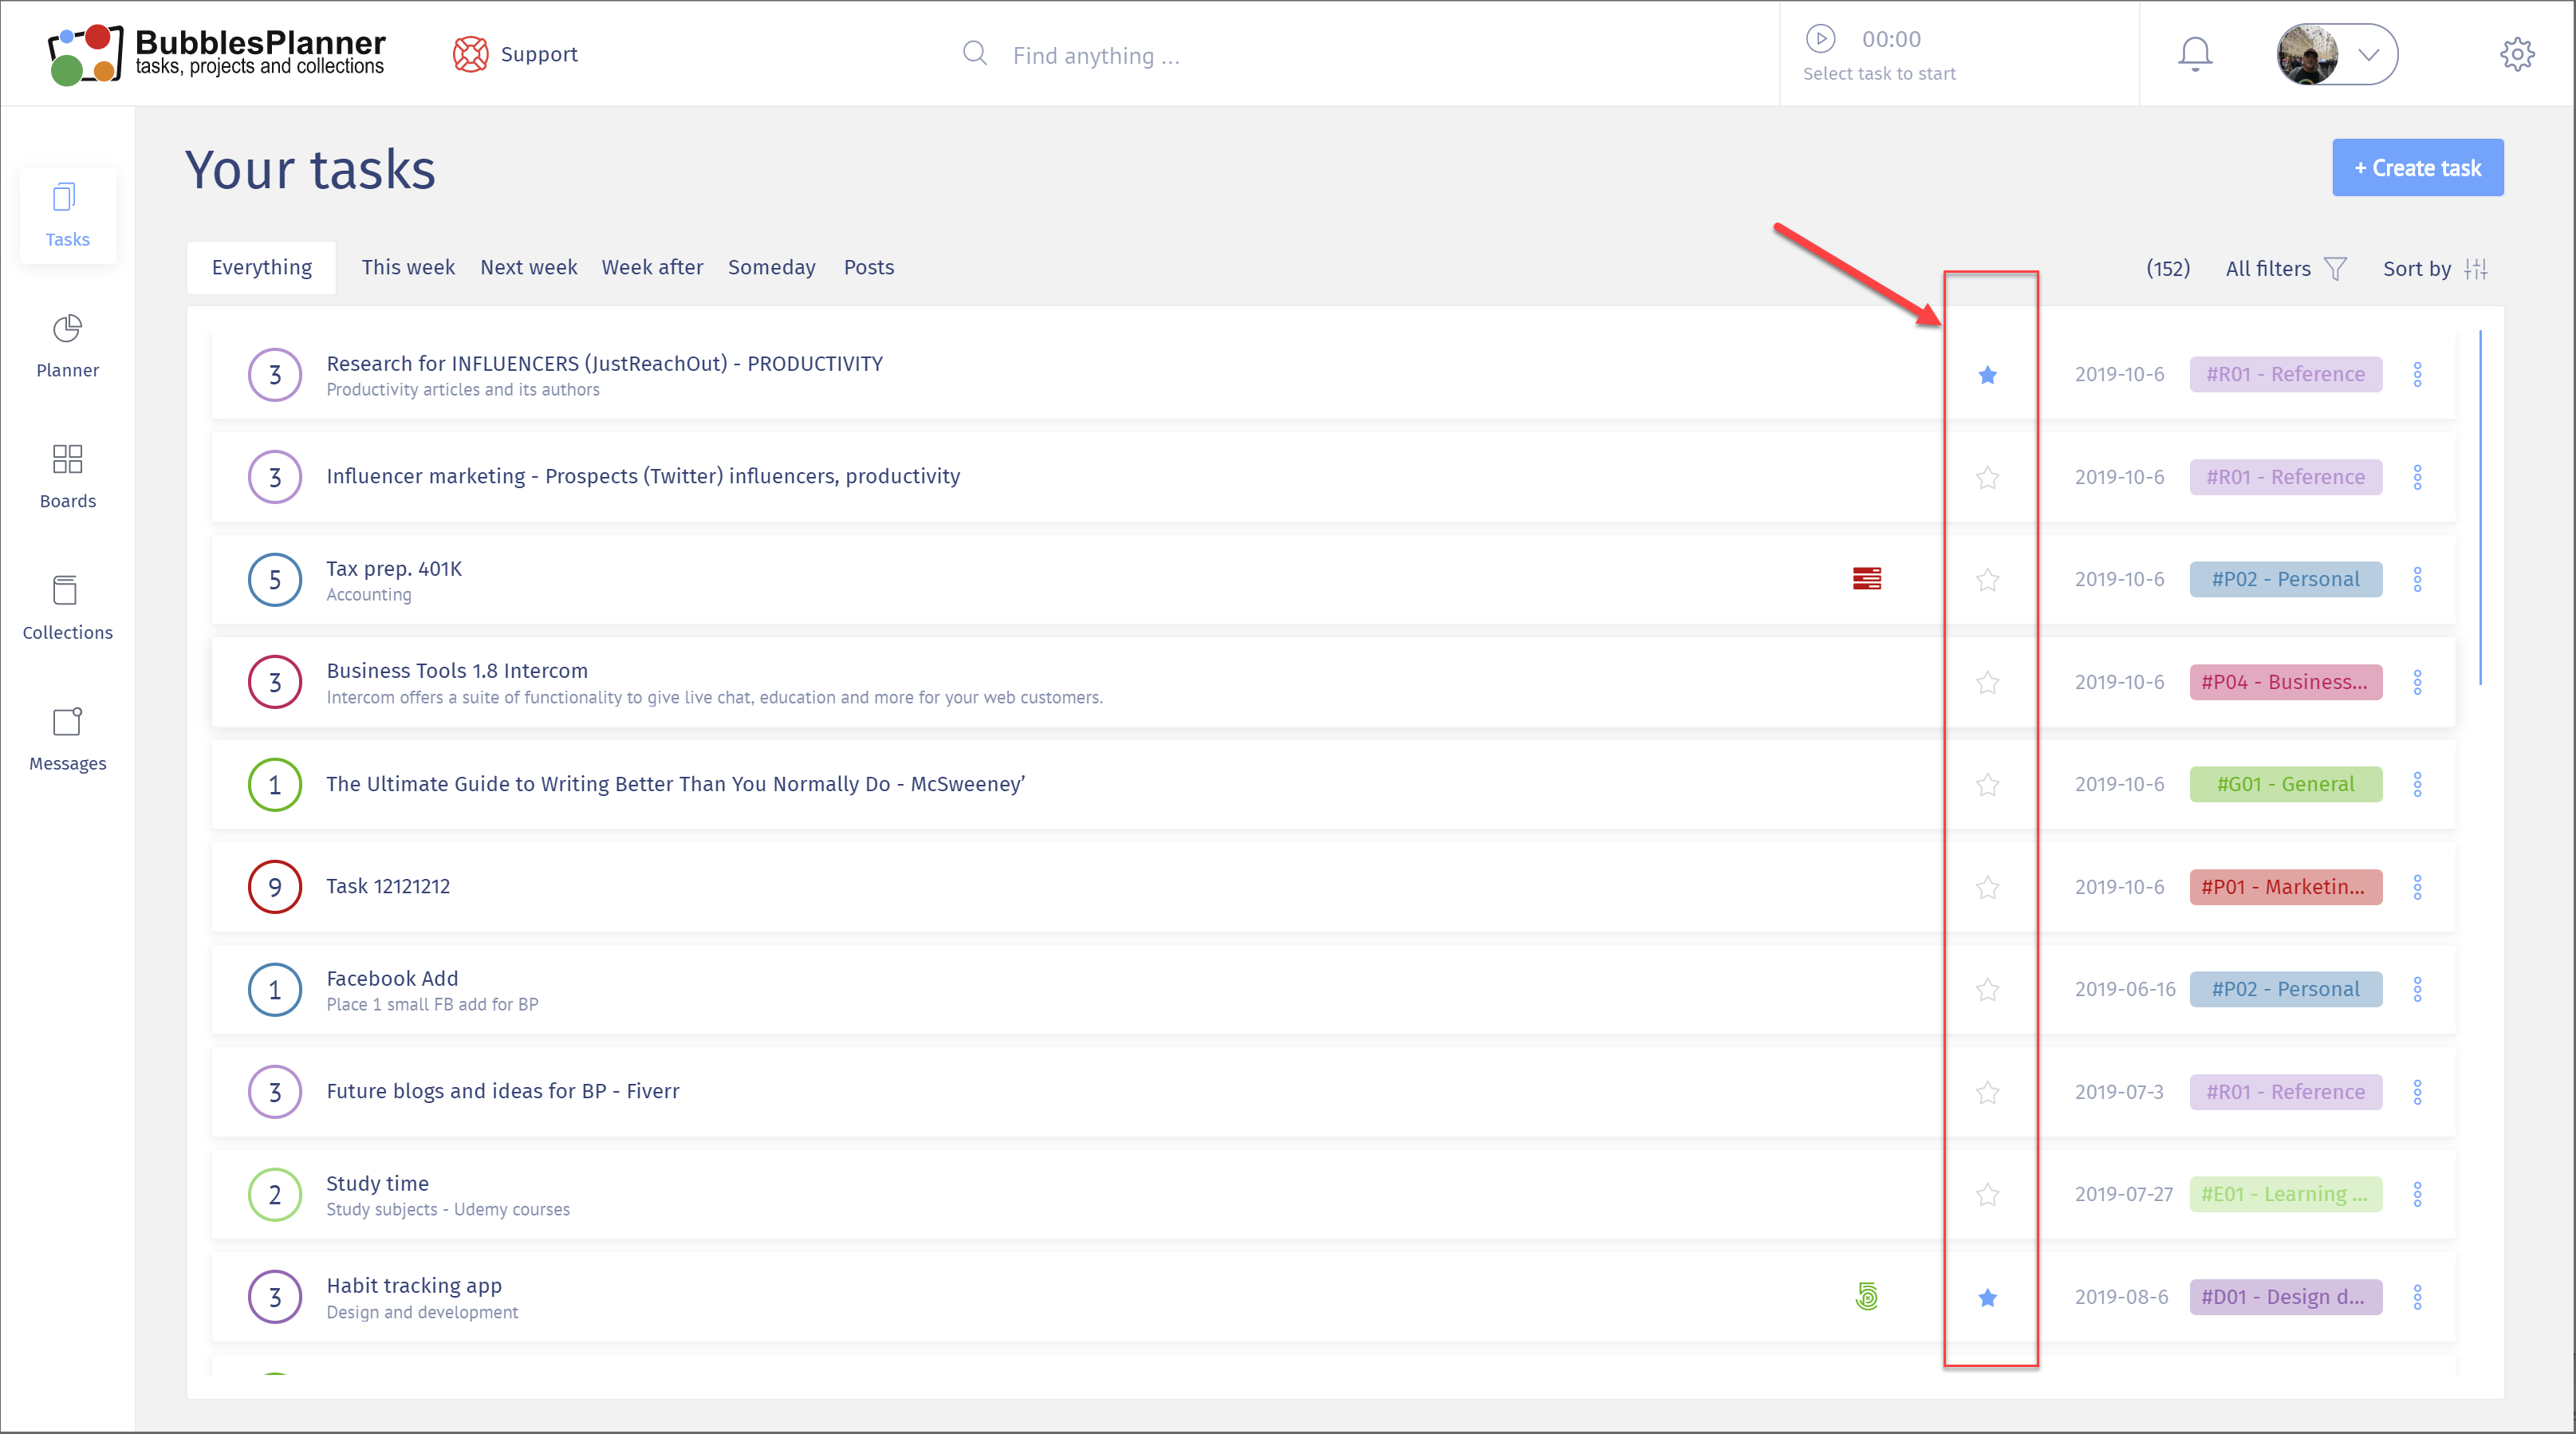Click the Create task button
This screenshot has height=1434, width=2576.
coord(2417,167)
